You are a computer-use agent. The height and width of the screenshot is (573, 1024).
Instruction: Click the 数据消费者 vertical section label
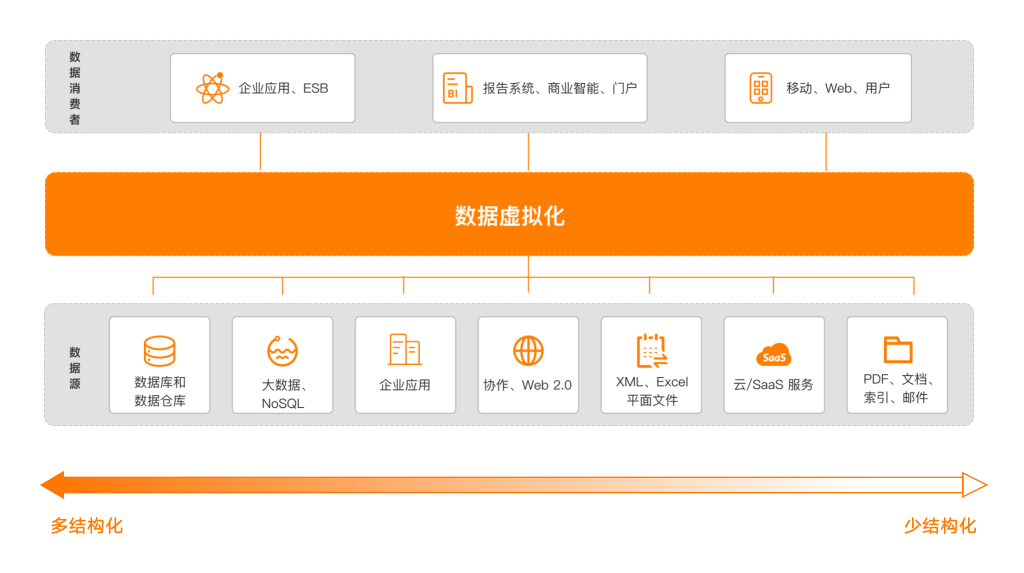pos(75,88)
